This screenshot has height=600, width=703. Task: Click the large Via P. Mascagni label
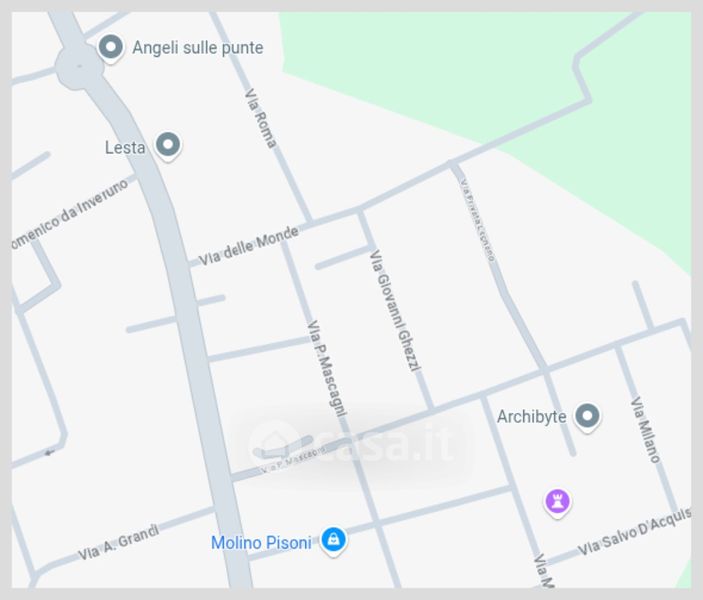click(327, 369)
